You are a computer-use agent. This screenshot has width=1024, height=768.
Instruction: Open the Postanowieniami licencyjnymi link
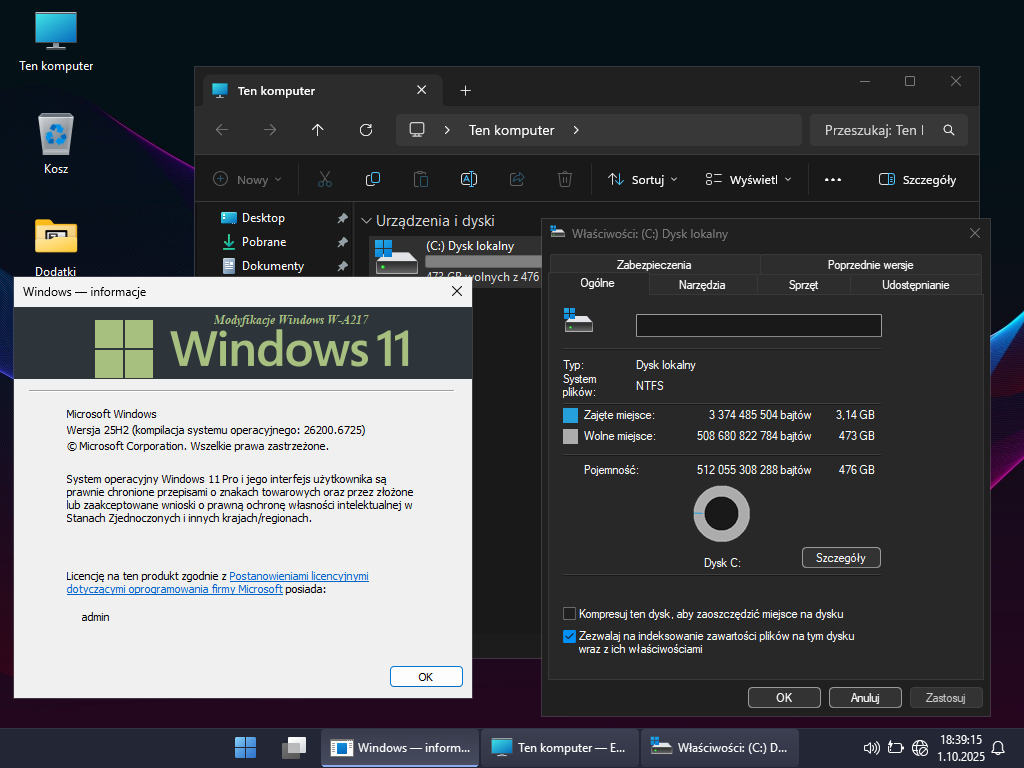pyautogui.click(x=298, y=577)
